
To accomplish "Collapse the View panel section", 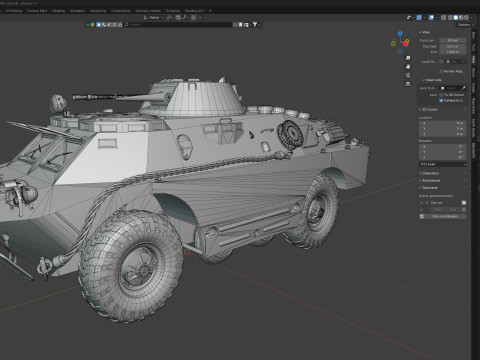I will 426,32.
